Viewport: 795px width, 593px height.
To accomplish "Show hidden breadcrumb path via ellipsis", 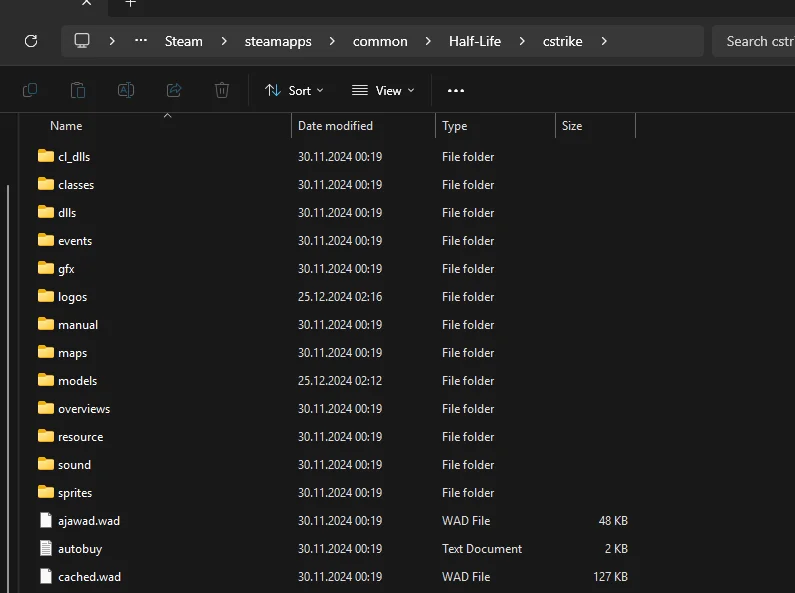I will pos(141,41).
